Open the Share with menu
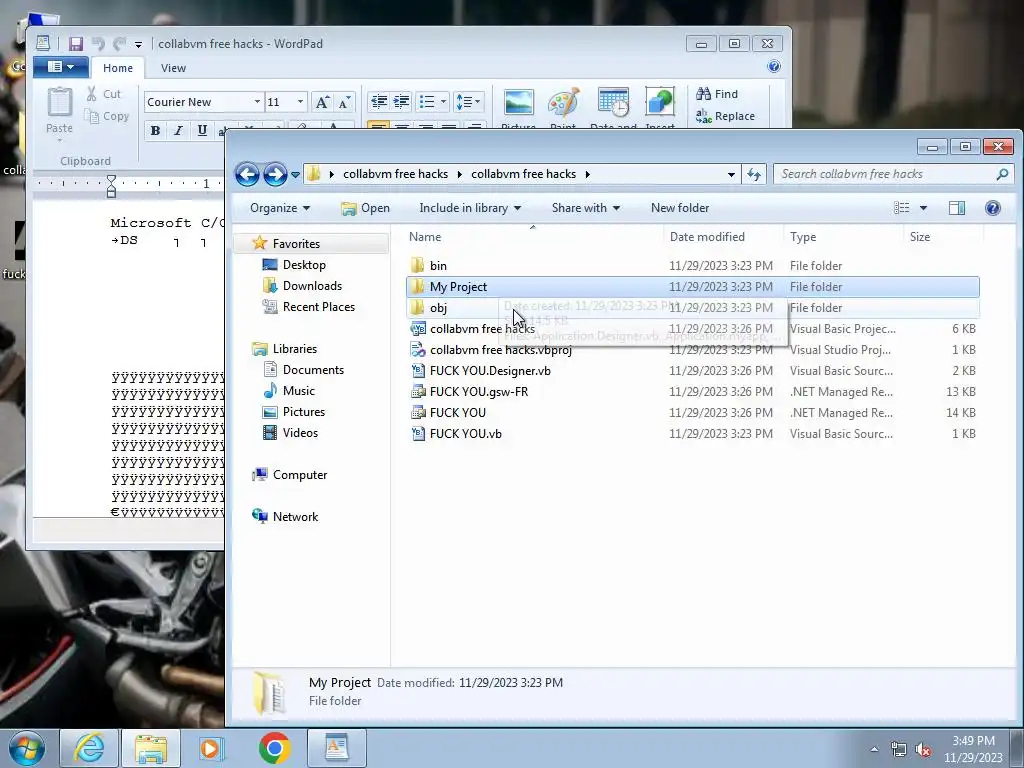 586,208
